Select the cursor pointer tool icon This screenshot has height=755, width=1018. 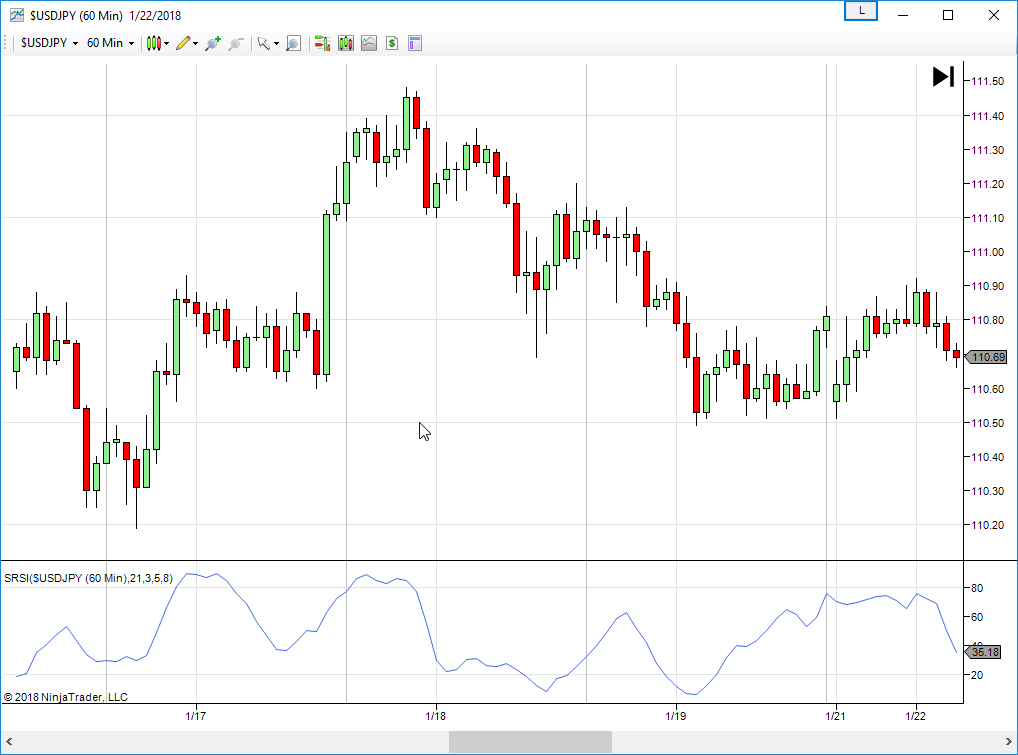click(263, 43)
